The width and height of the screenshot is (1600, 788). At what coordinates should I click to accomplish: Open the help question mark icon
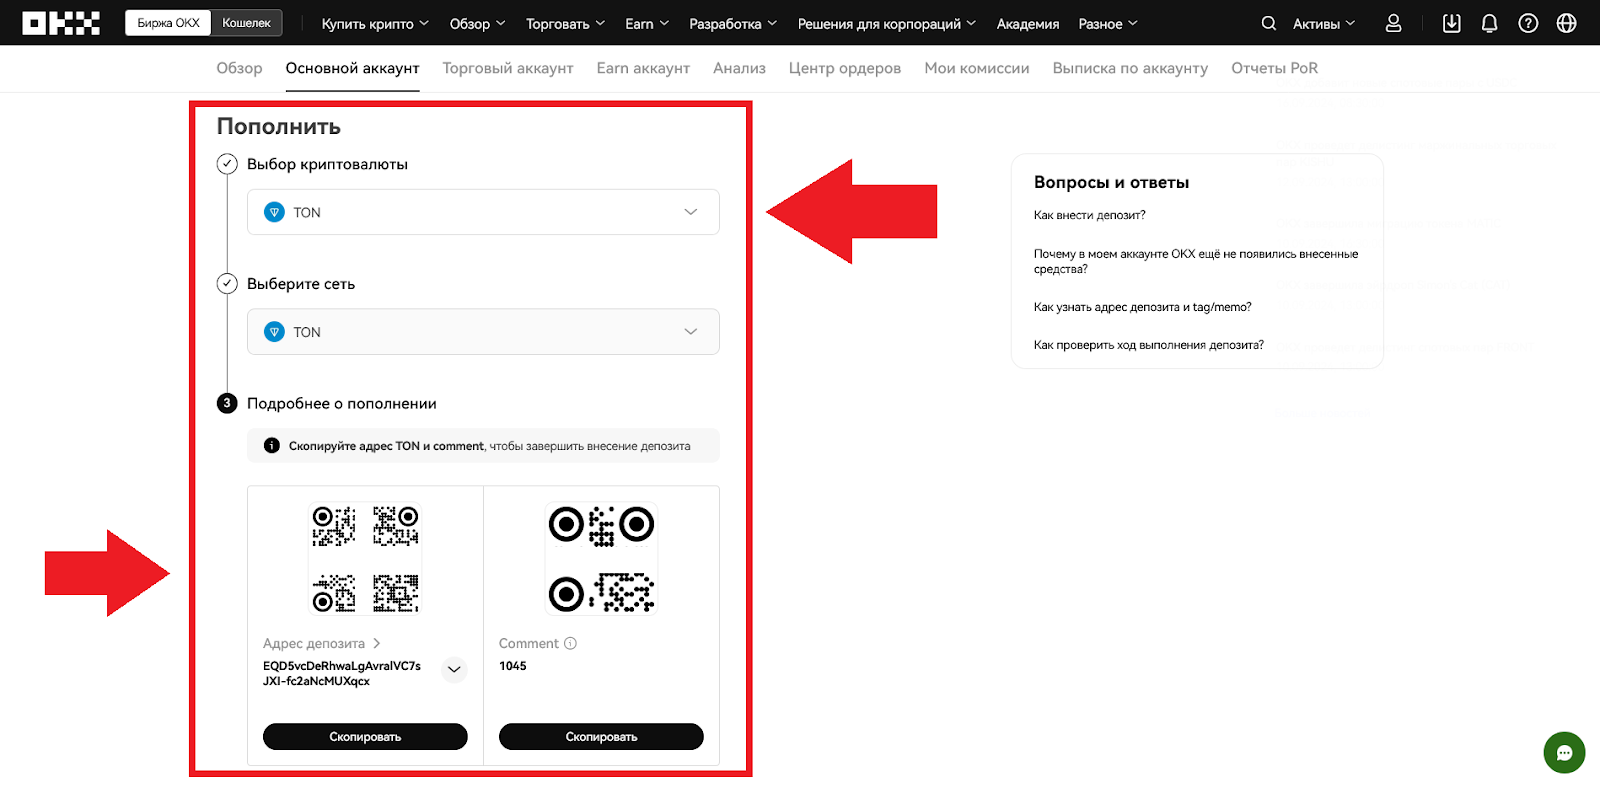point(1528,23)
